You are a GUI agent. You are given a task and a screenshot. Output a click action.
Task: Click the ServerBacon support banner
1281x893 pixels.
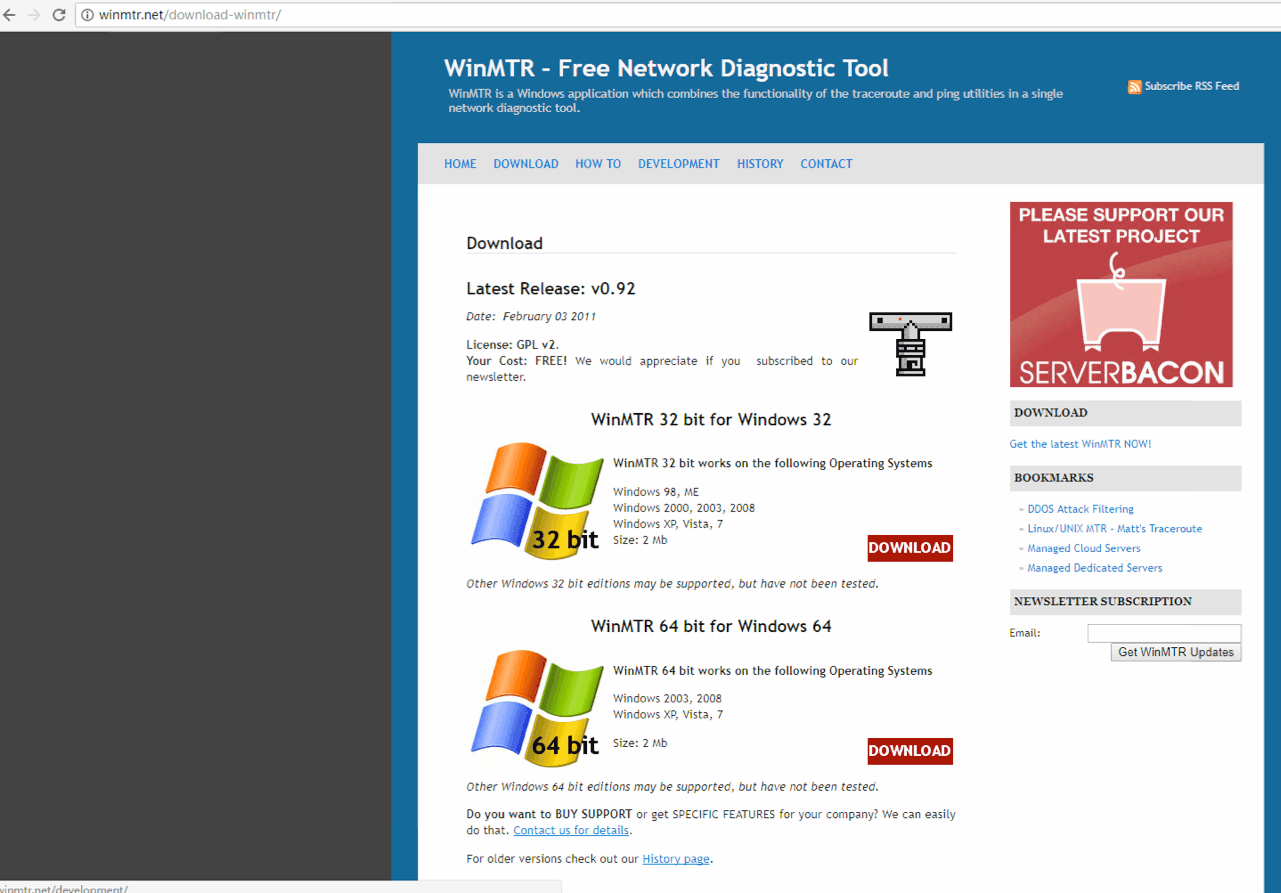click(1121, 294)
